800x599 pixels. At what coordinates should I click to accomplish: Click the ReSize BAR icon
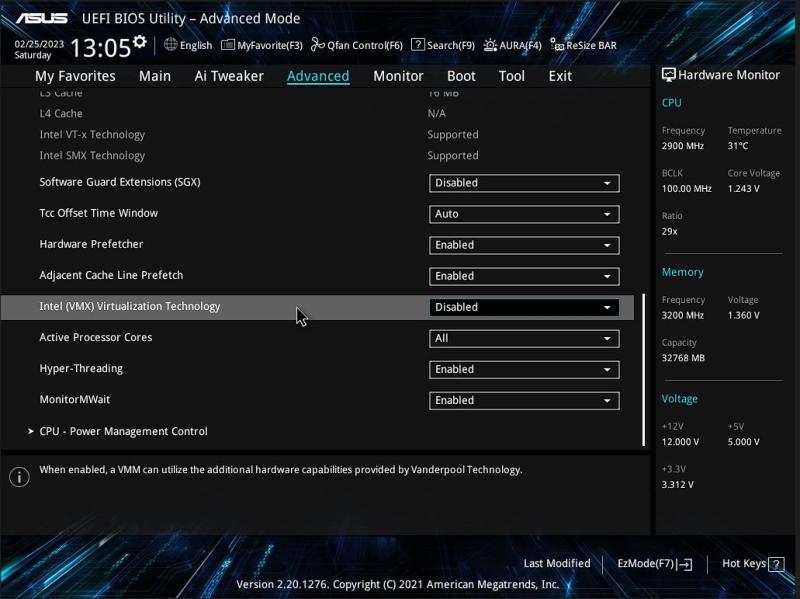point(557,45)
